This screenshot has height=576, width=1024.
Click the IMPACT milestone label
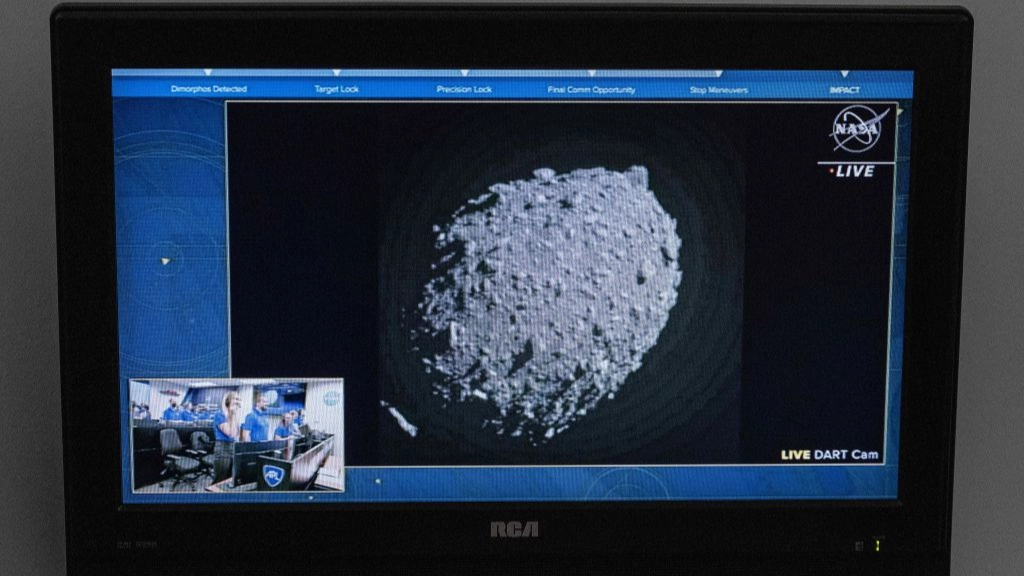(844, 90)
